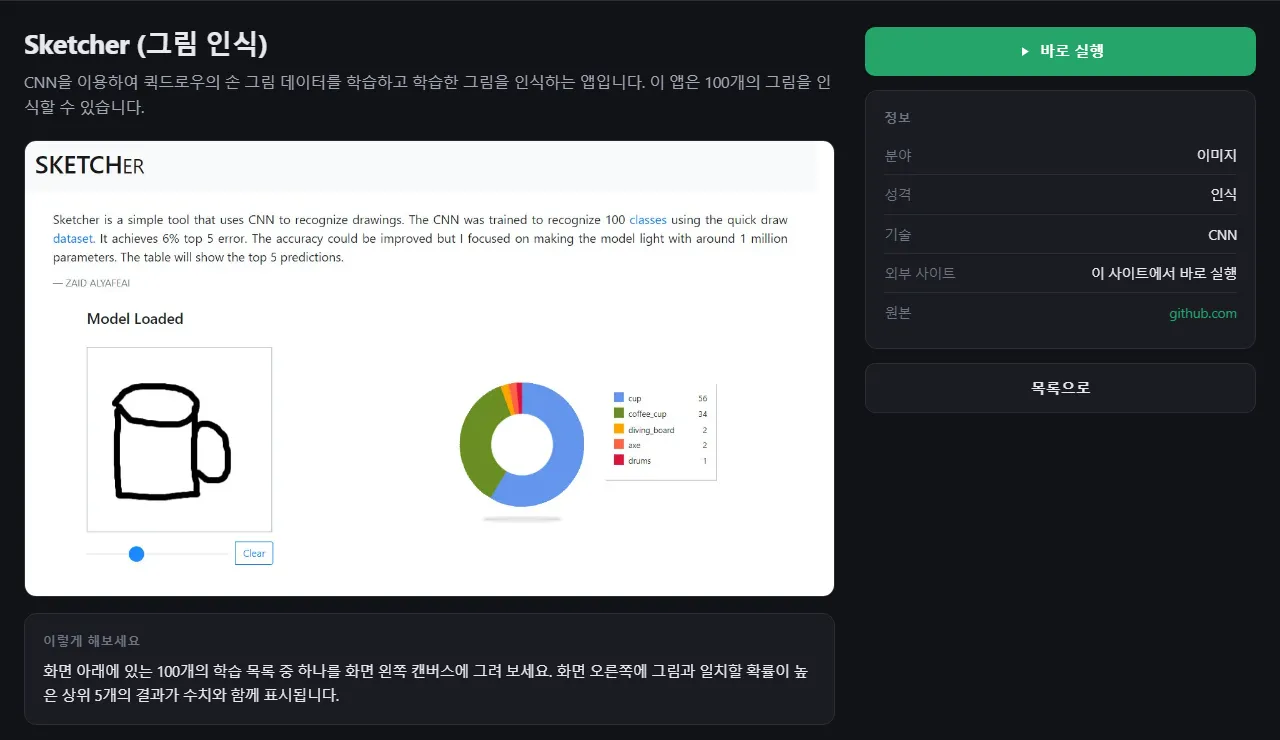Click the Sketcher (그림 인식) page title
Screen dimensions: 1280x740
(x=146, y=45)
